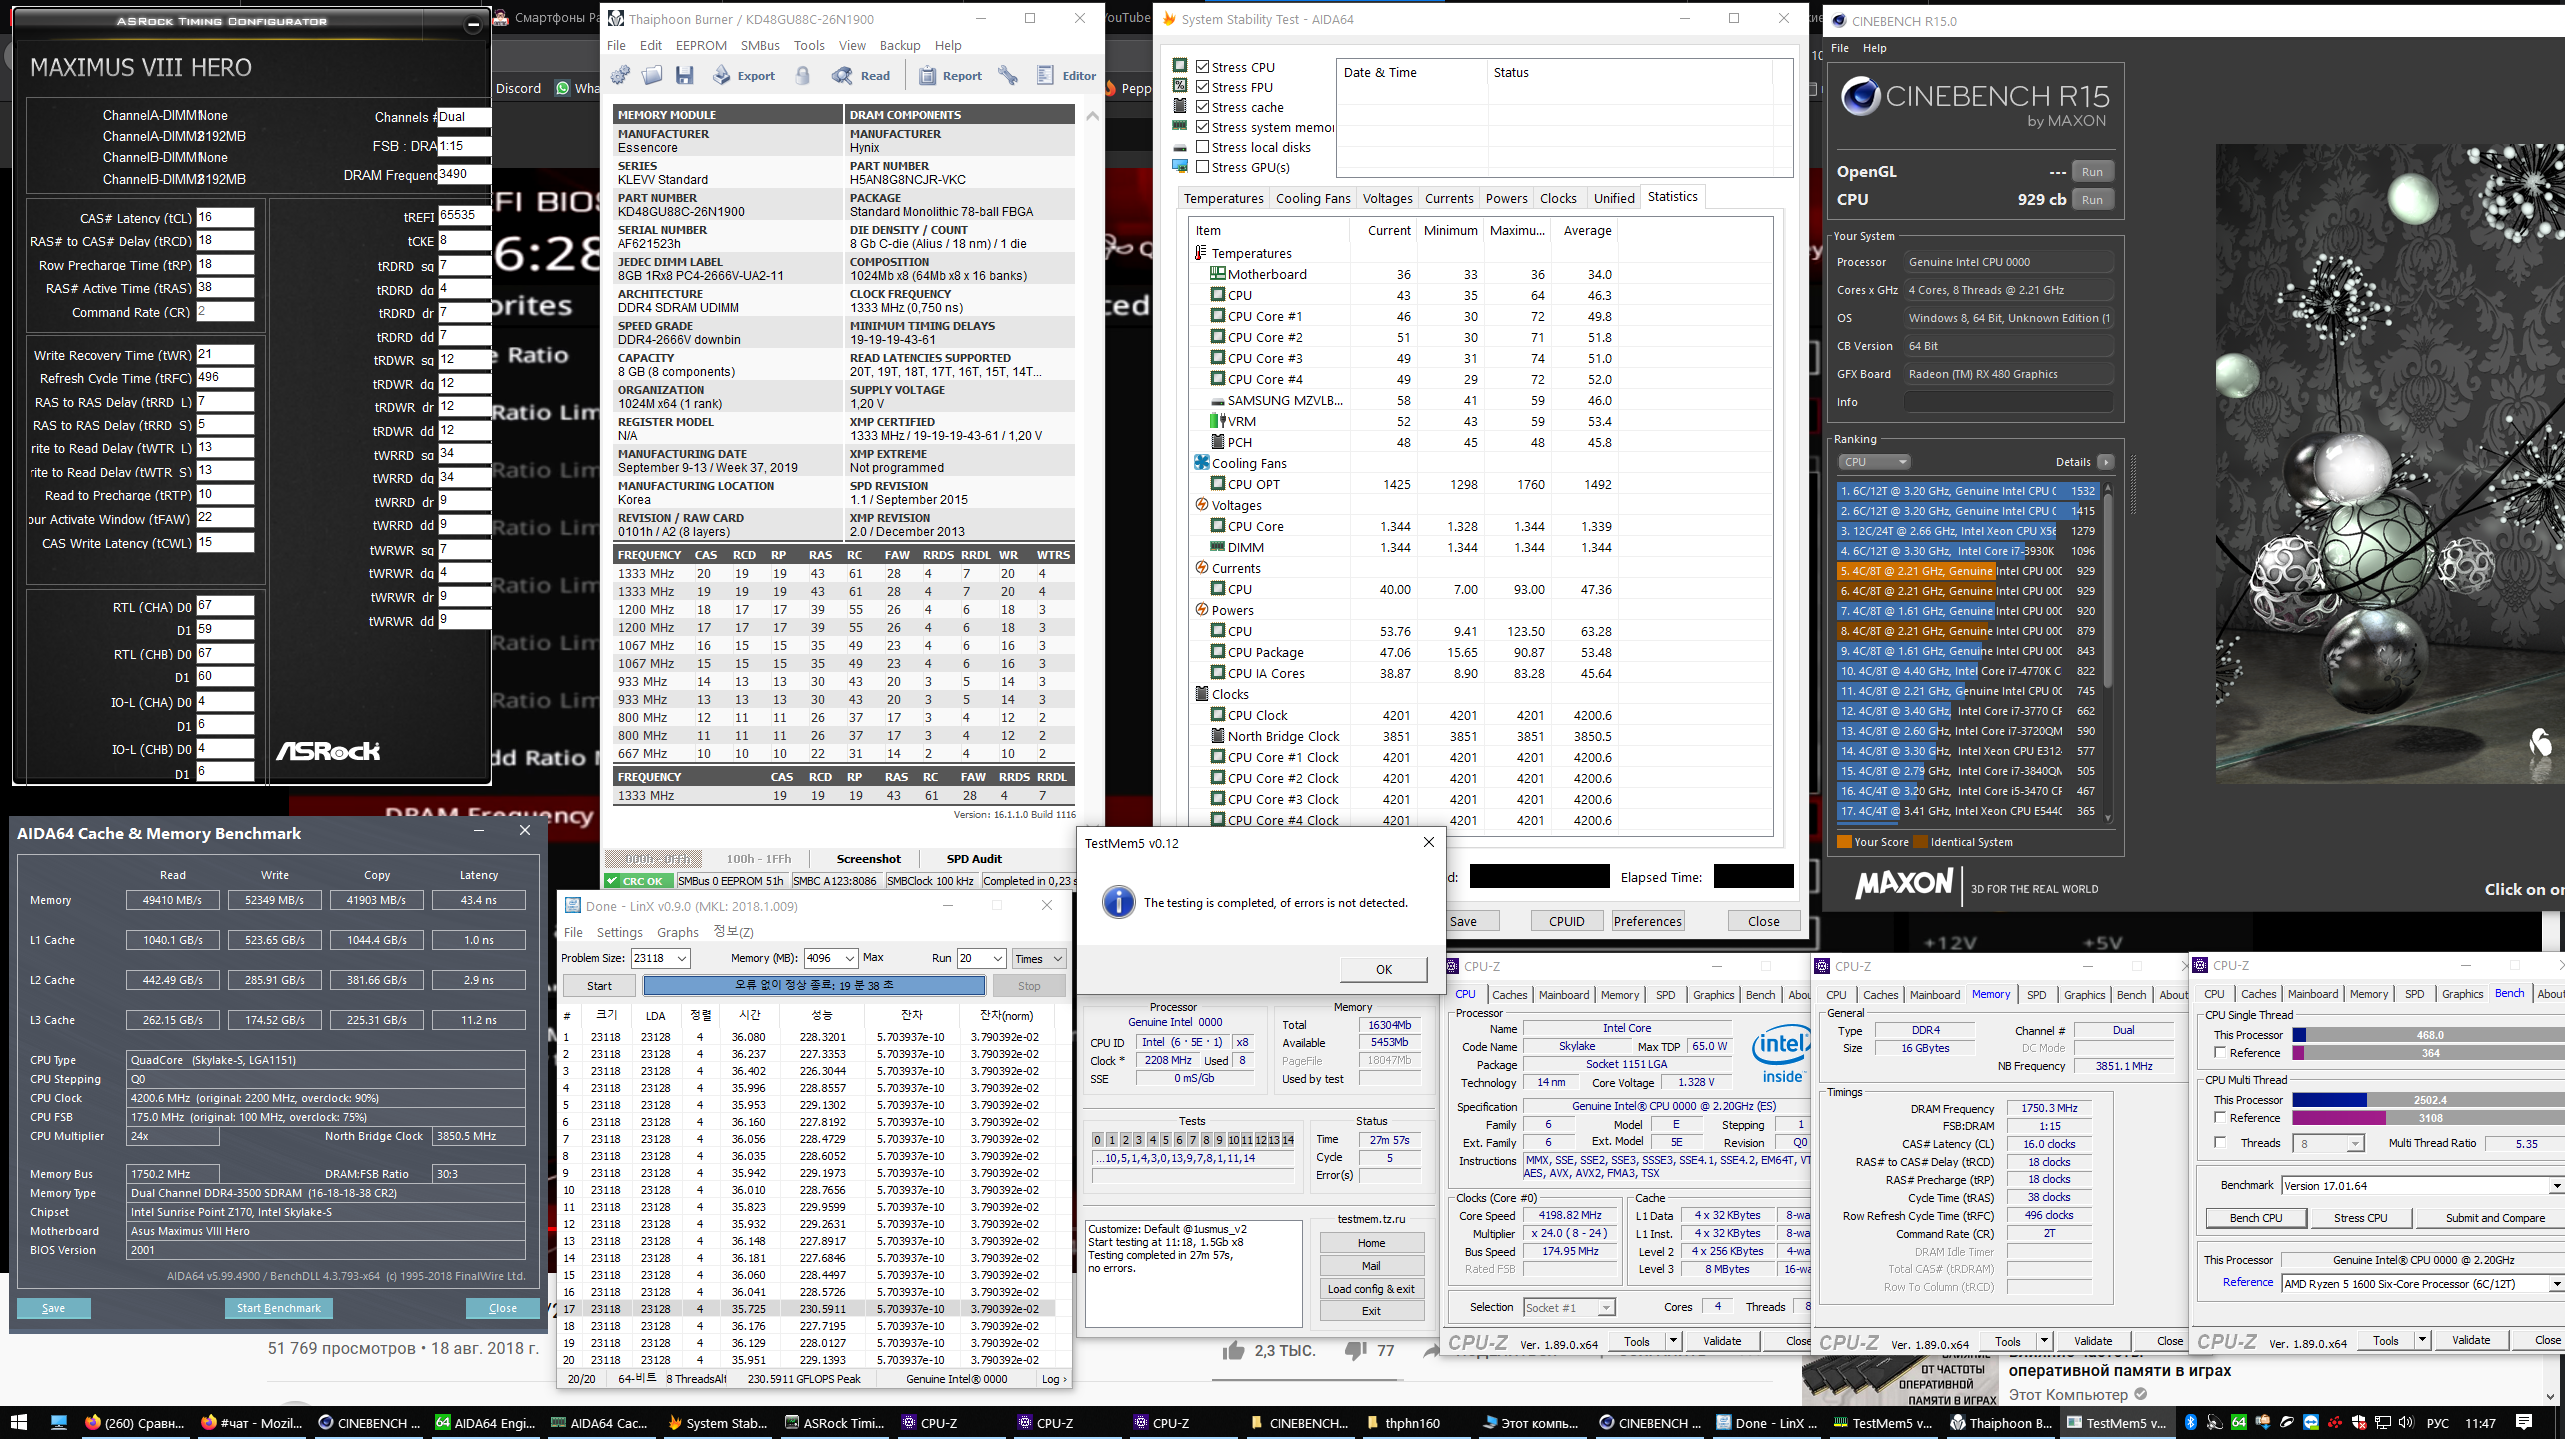Uncheck the Stress CPU checkbox
Image resolution: width=2565 pixels, height=1439 pixels.
(x=1203, y=67)
